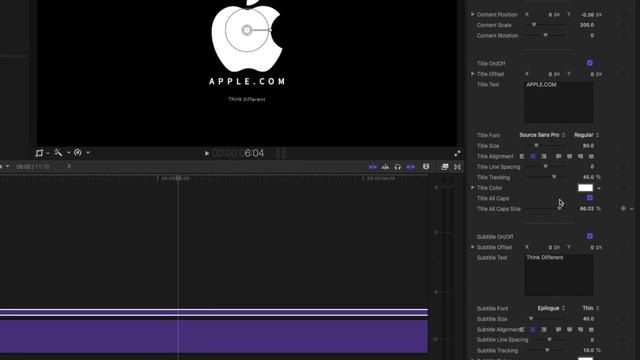Expand the Subtitle Offset parameter
Viewport: 640px width, 360px height.
tap(473, 247)
